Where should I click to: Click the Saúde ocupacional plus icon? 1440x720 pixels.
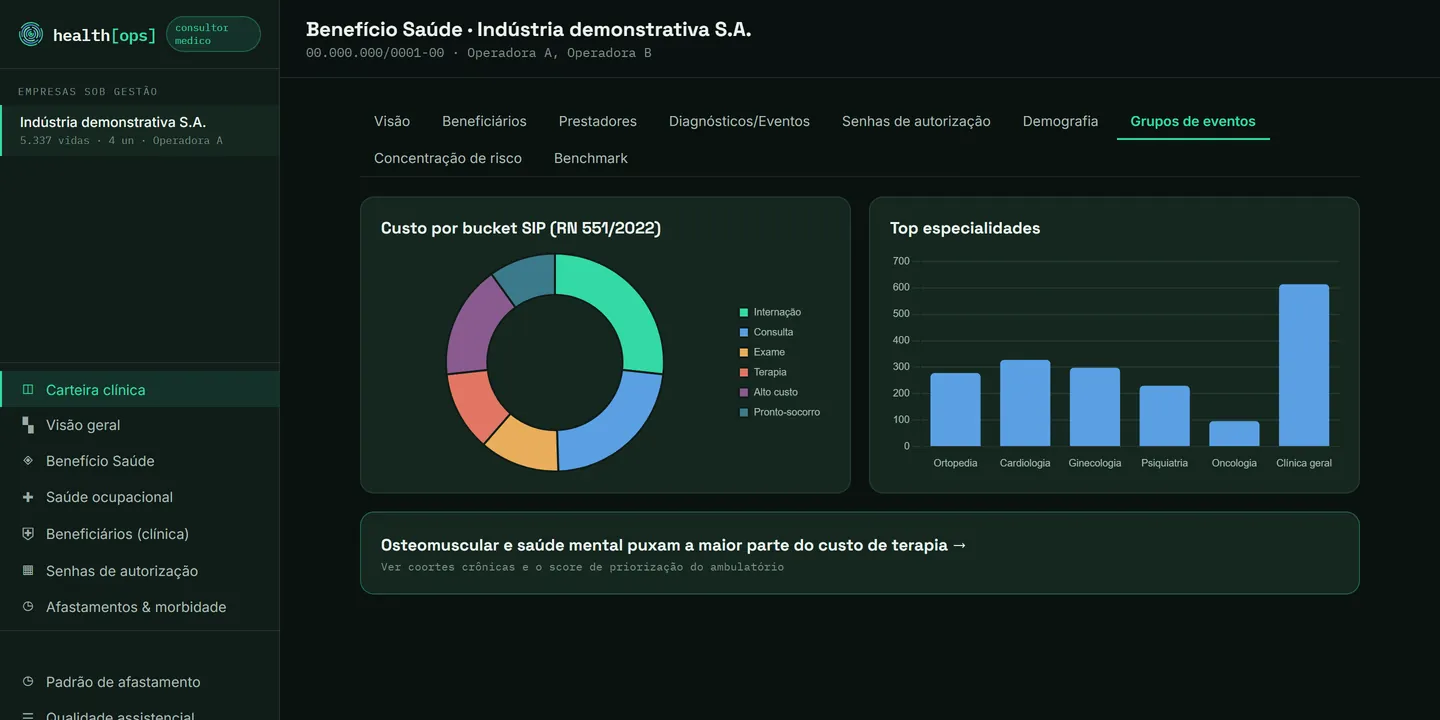click(28, 497)
